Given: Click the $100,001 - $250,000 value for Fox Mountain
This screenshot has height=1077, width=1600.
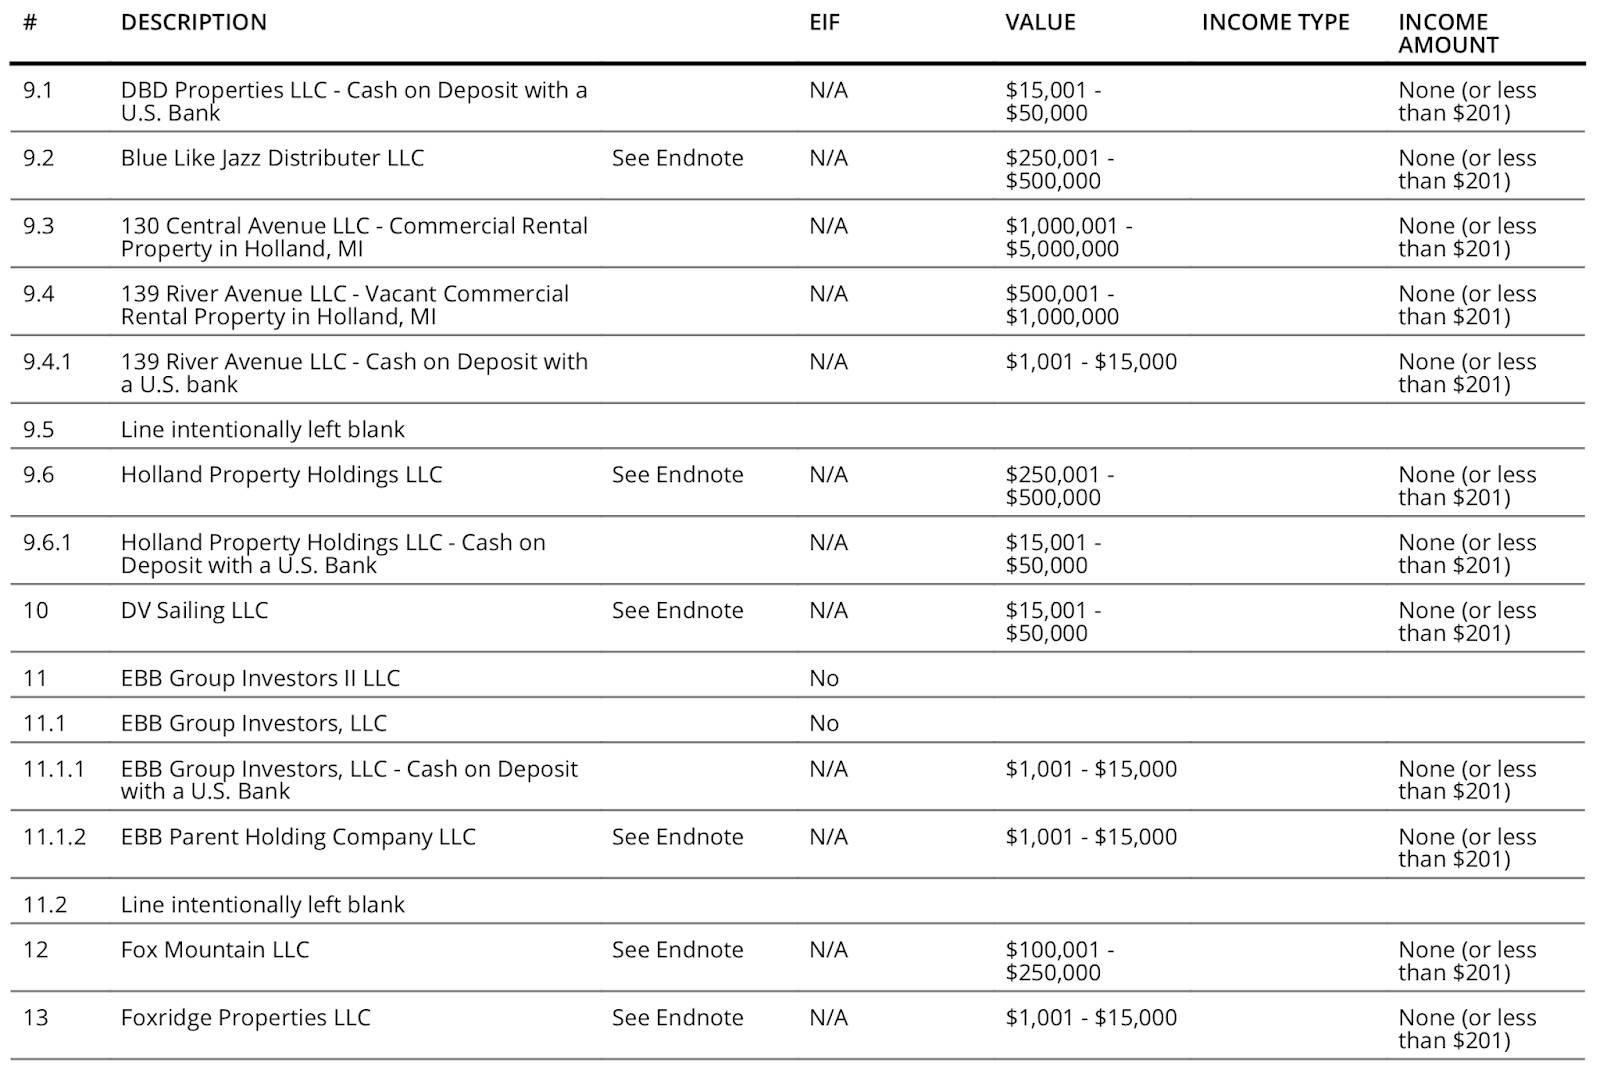Looking at the screenshot, I should (1060, 961).
